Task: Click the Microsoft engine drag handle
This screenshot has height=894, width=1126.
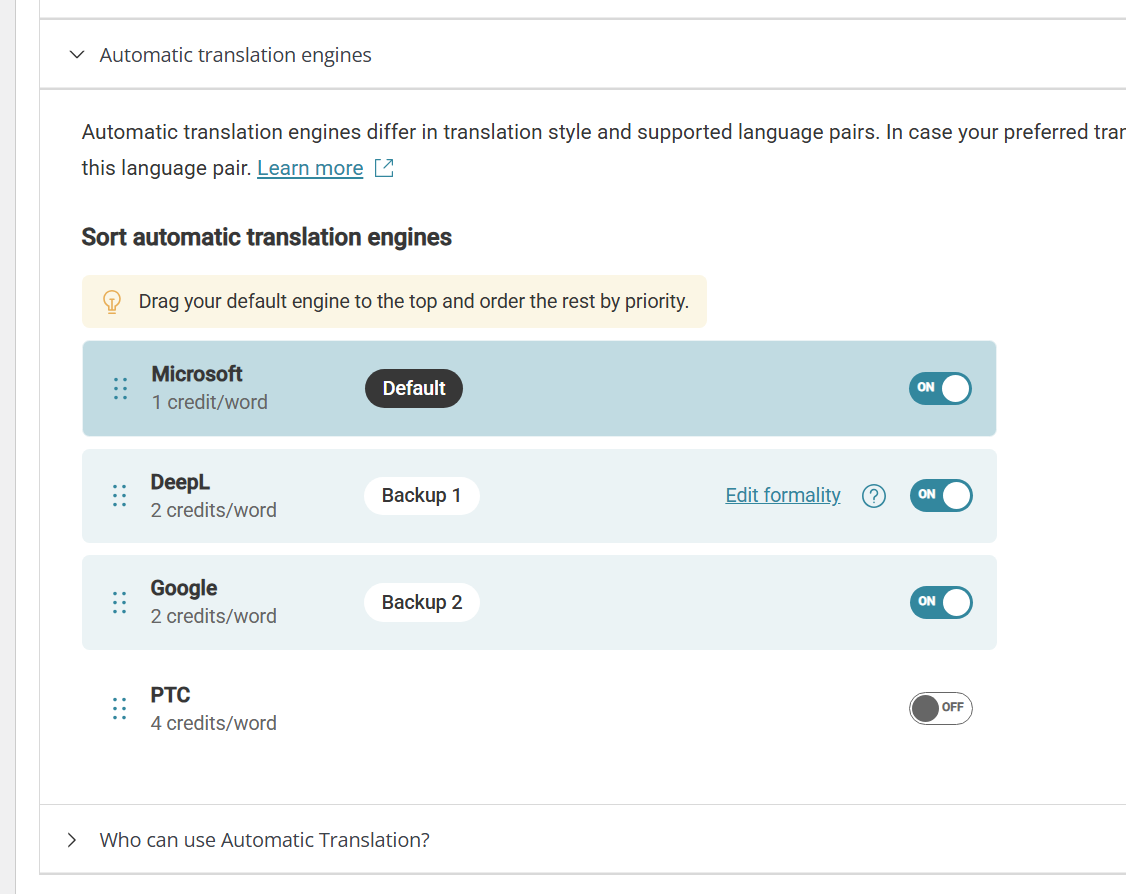Action: [121, 388]
